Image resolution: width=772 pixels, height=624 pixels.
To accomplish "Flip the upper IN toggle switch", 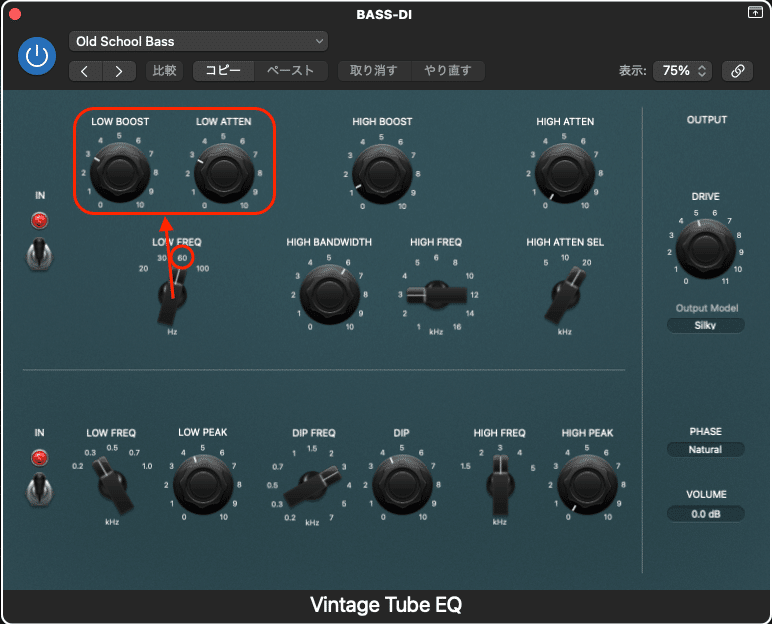I will click(x=39, y=254).
